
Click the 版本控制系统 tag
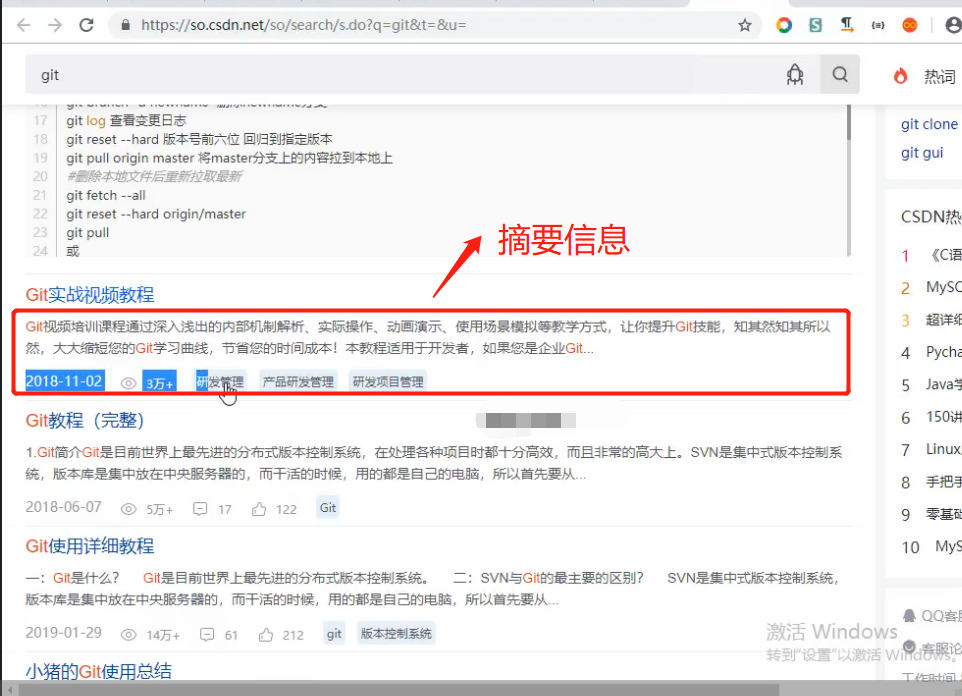396,634
